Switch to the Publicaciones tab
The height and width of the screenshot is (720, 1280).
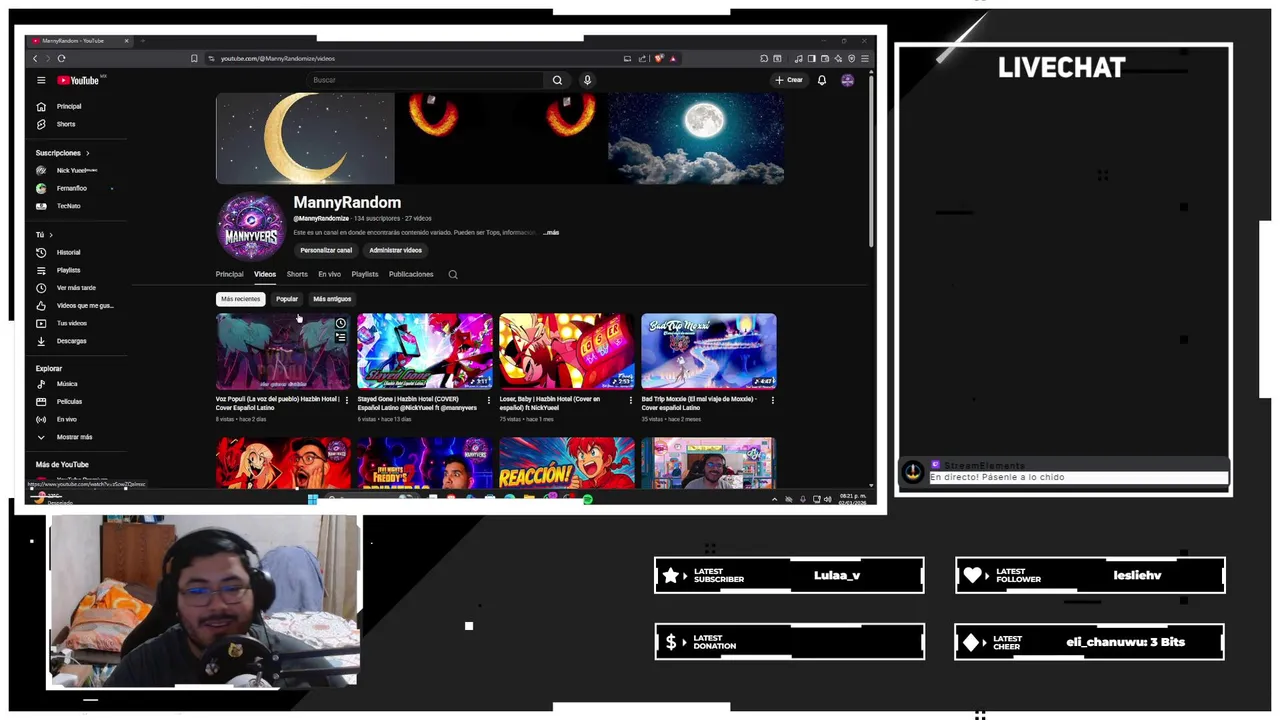pos(411,274)
